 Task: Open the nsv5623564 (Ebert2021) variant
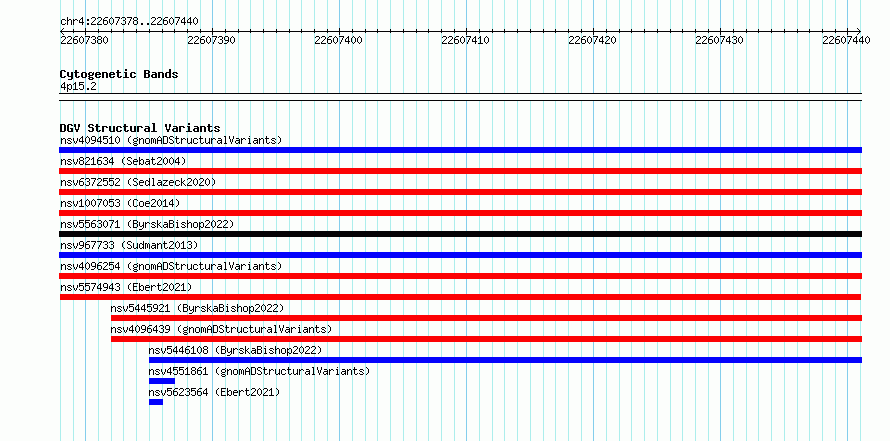215,392
